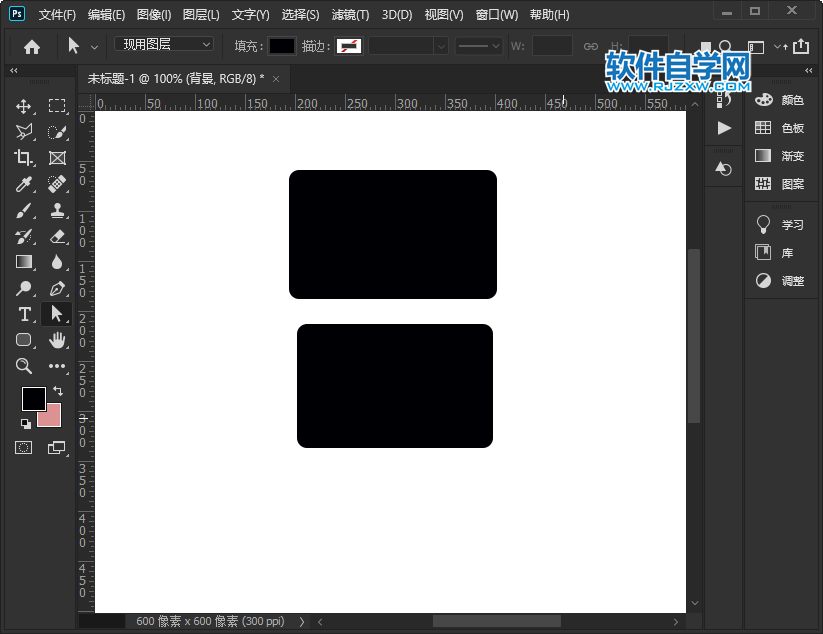Click the pink background color swatch
The height and width of the screenshot is (634, 823).
tap(50, 416)
